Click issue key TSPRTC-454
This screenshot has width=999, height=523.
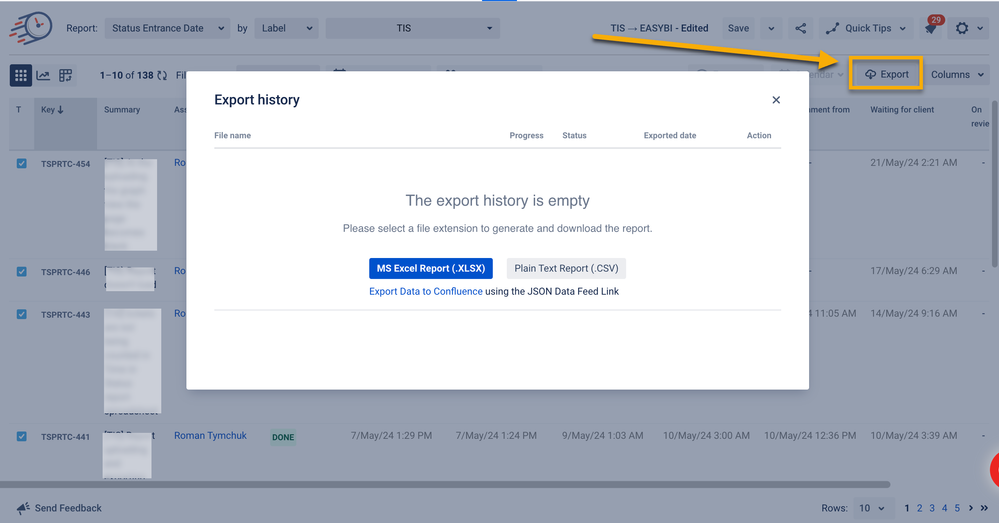pos(66,164)
